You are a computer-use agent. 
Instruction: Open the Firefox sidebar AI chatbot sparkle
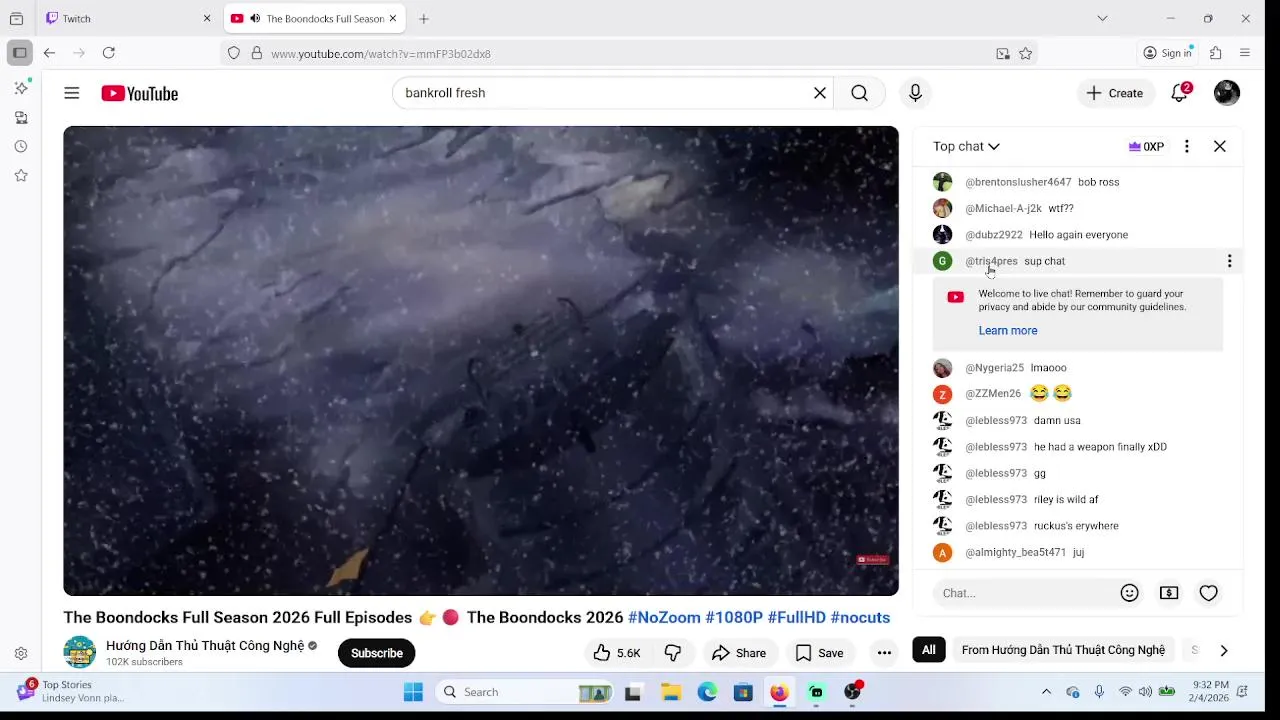(21, 88)
